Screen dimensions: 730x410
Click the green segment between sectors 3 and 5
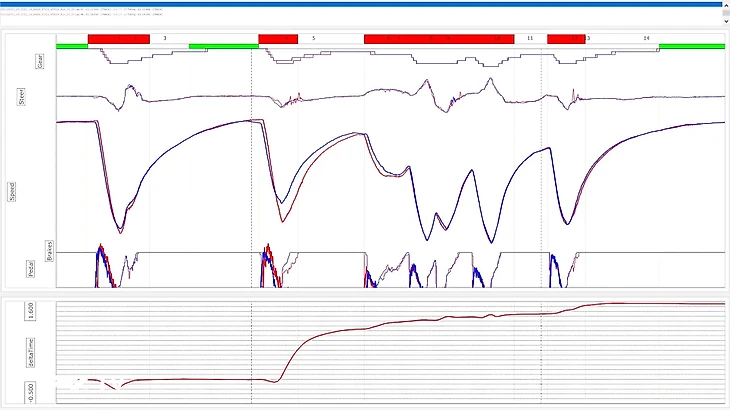(223, 46)
